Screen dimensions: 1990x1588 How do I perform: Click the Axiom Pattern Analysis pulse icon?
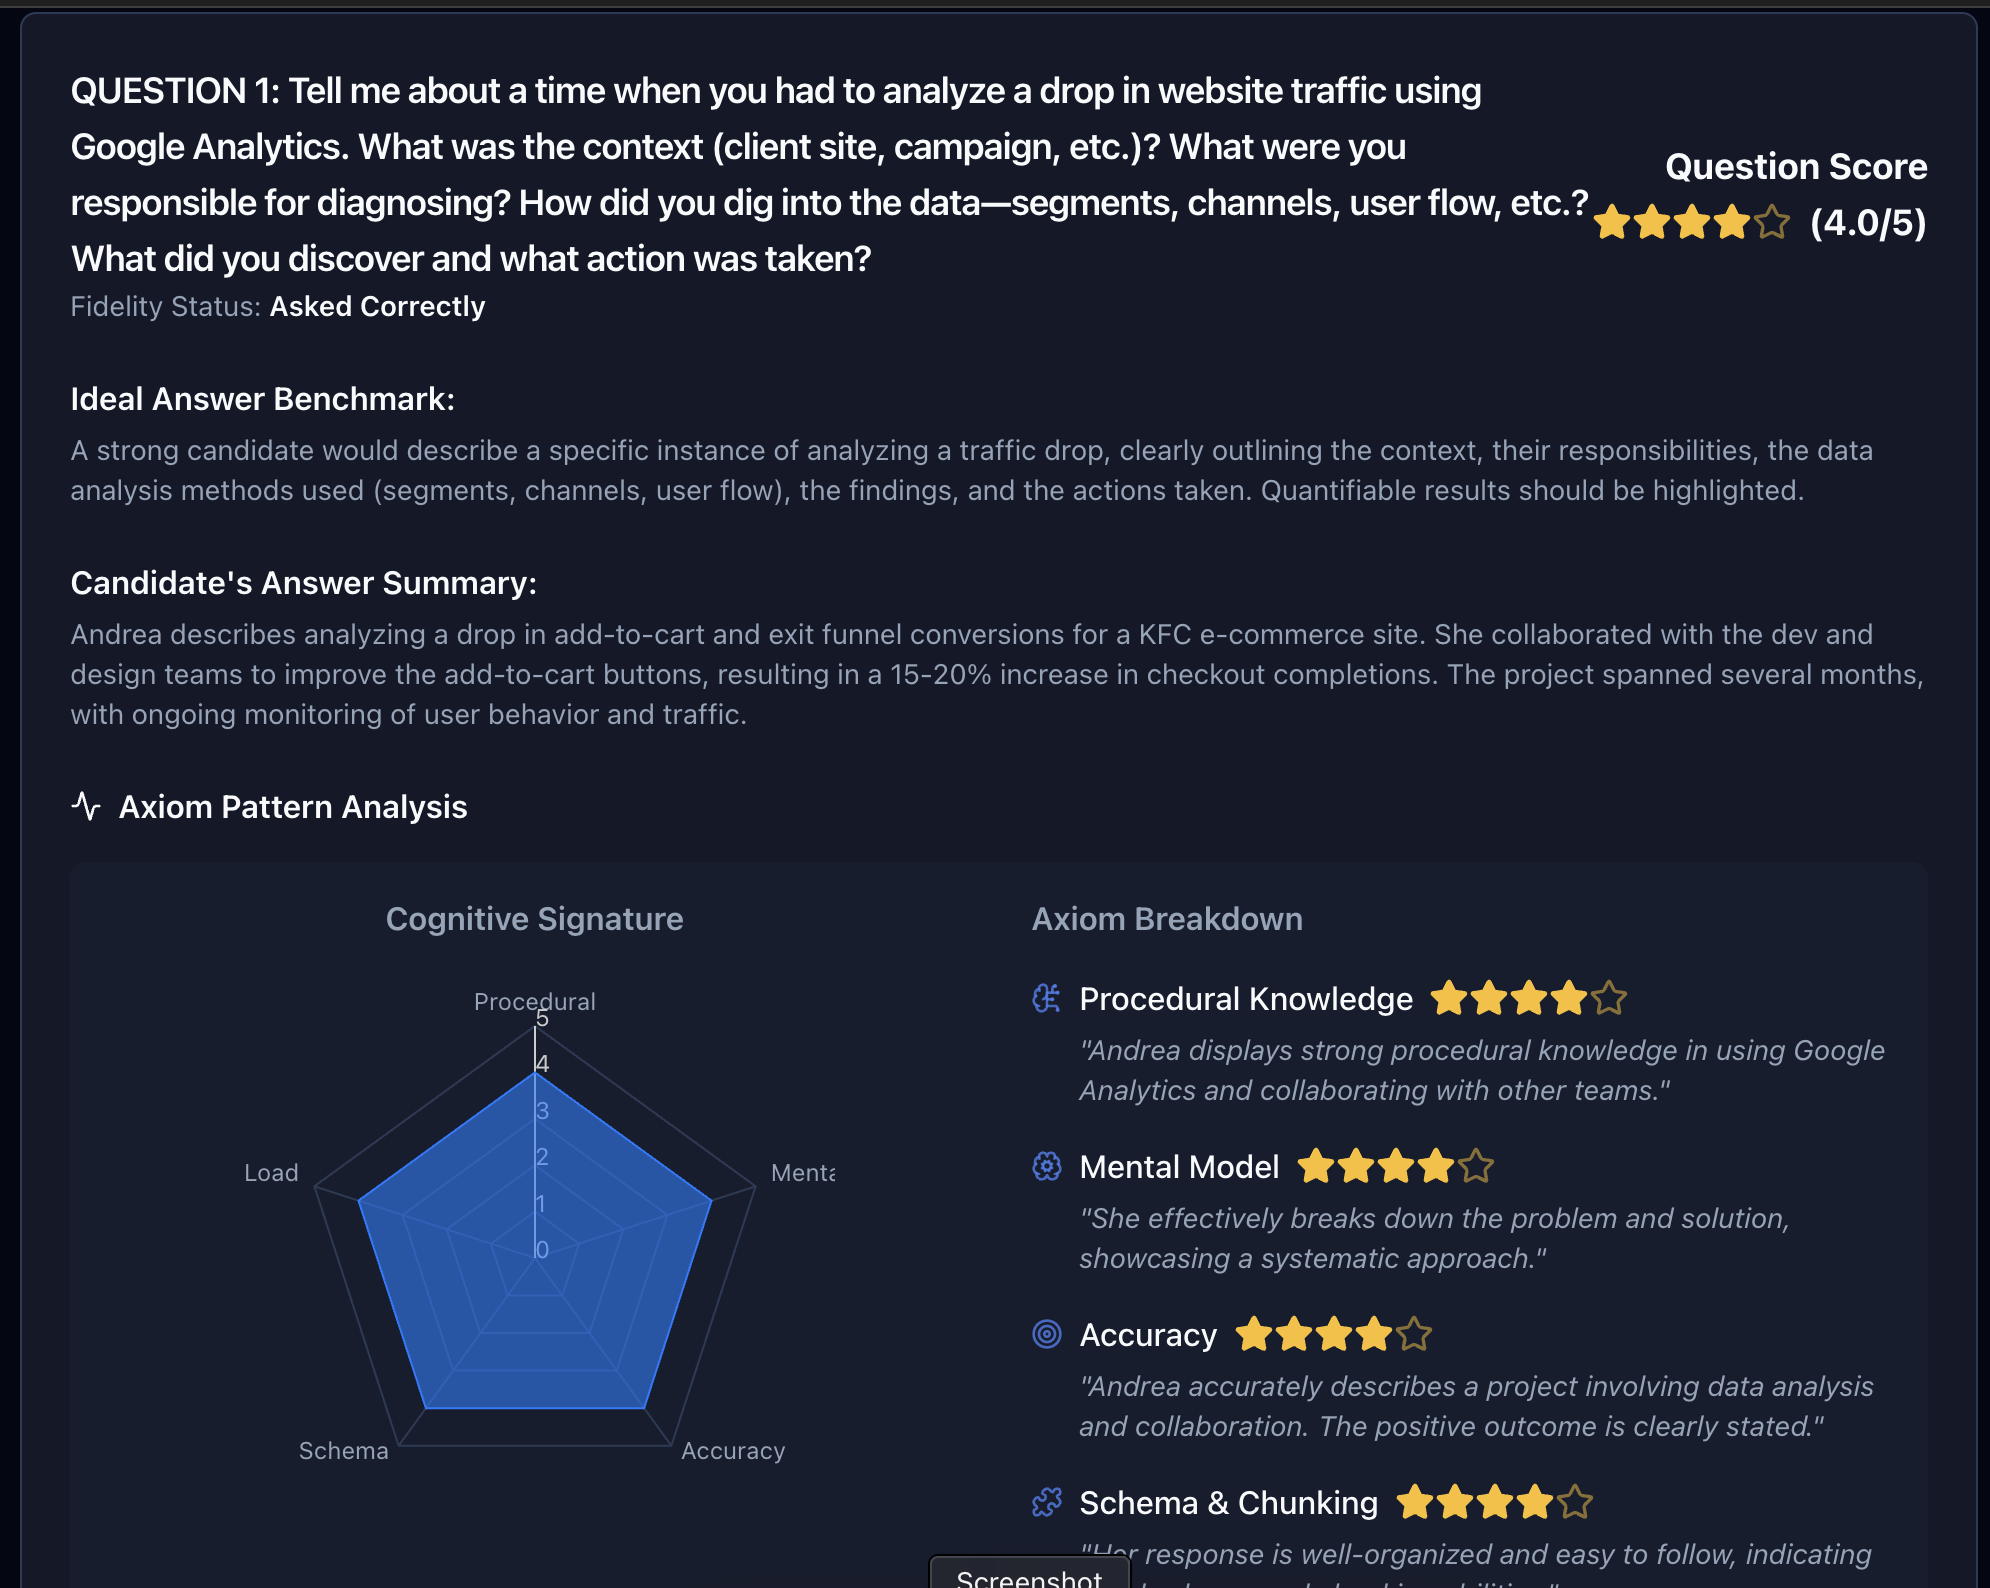click(87, 806)
